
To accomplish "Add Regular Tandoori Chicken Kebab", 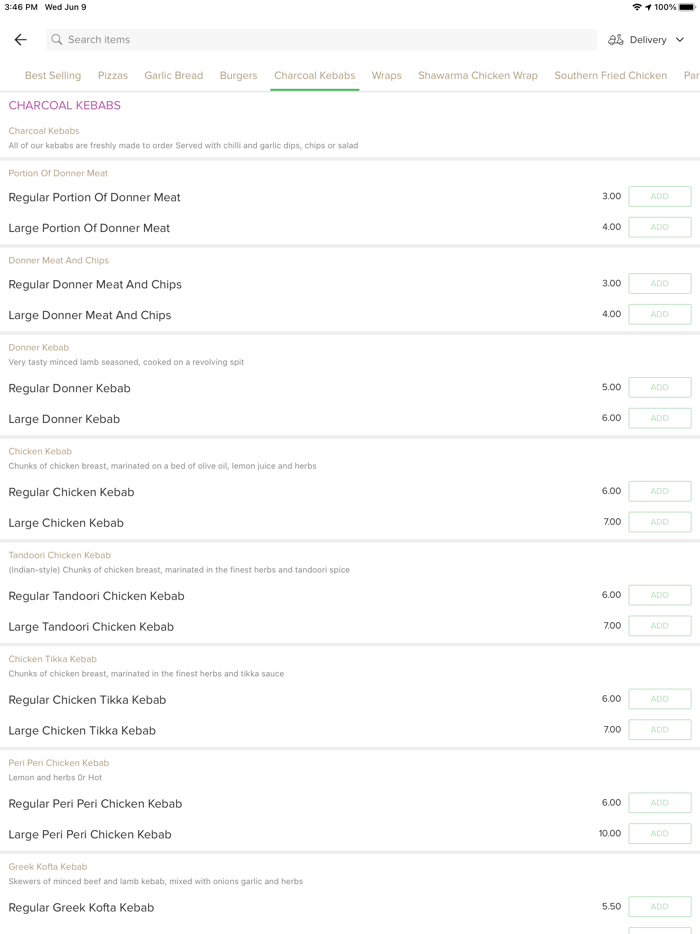I will (x=659, y=595).
